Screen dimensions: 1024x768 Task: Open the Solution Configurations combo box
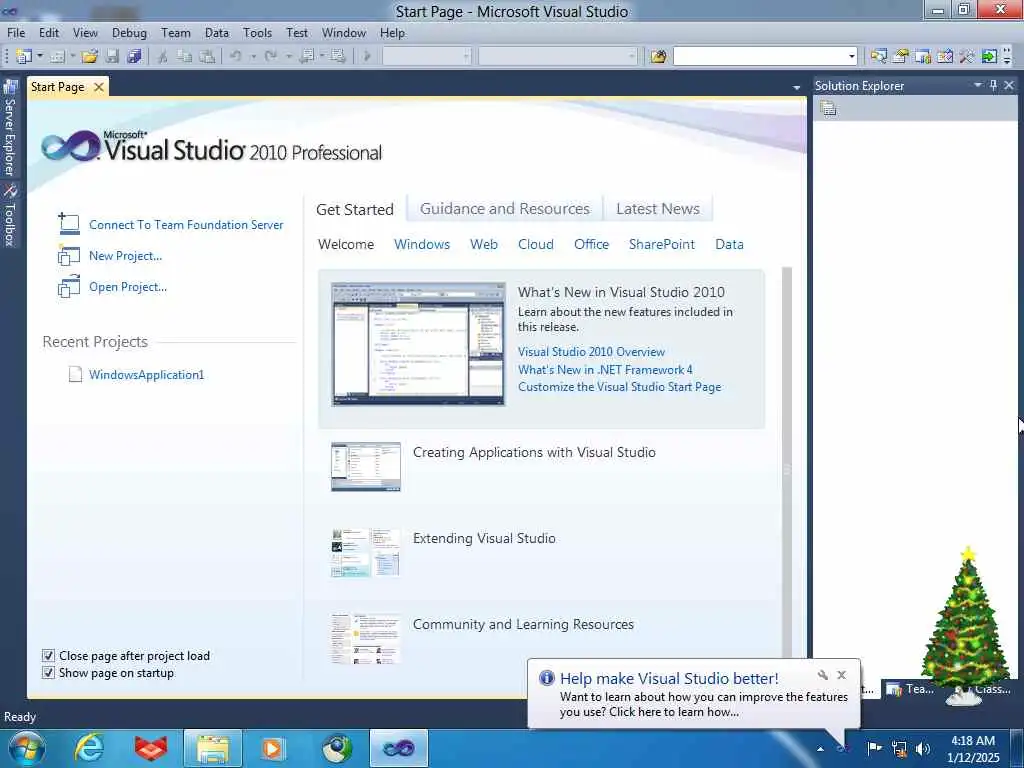(426, 57)
